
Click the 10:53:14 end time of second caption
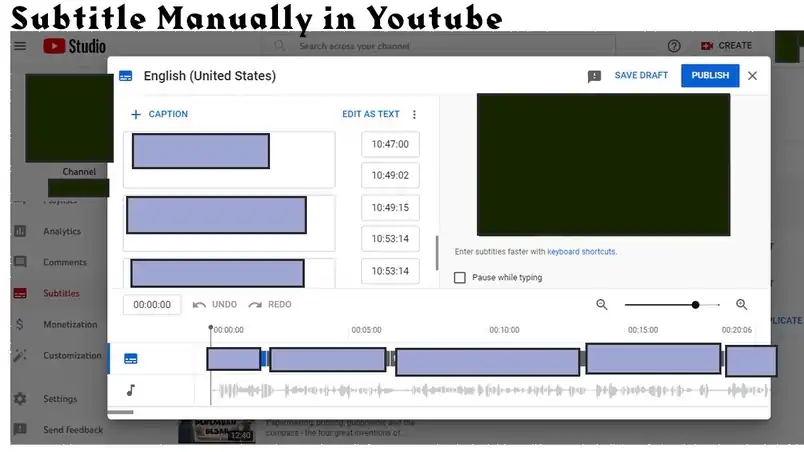390,238
